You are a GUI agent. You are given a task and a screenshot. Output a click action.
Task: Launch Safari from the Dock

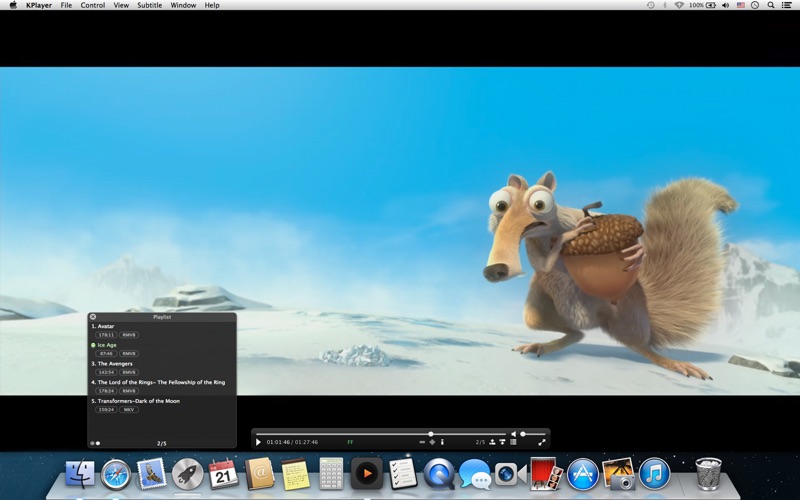[x=116, y=474]
